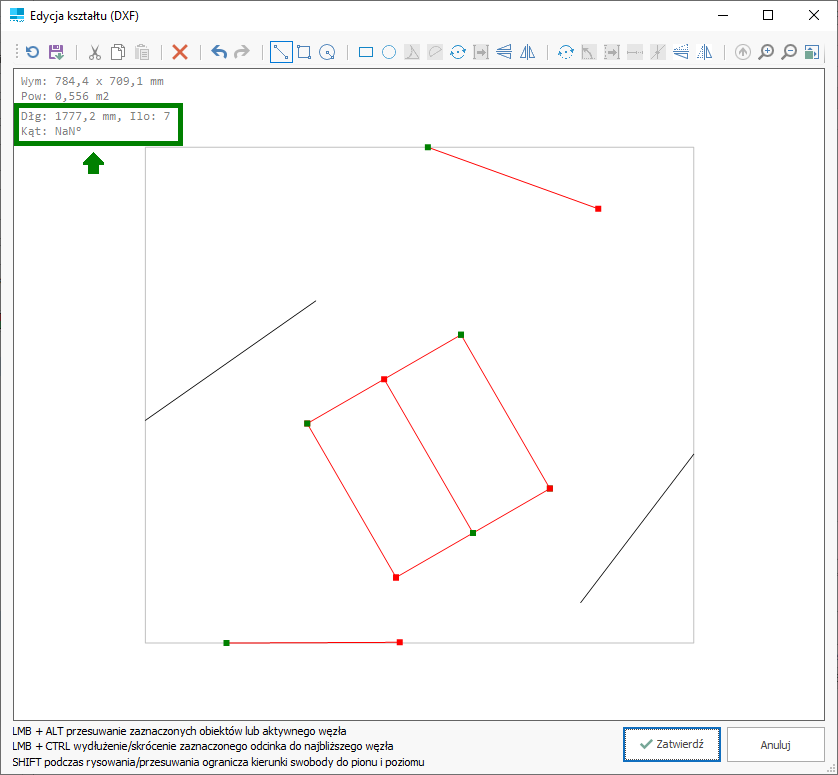The width and height of the screenshot is (838, 775).
Task: Click the purple save icon
Action: tap(56, 52)
